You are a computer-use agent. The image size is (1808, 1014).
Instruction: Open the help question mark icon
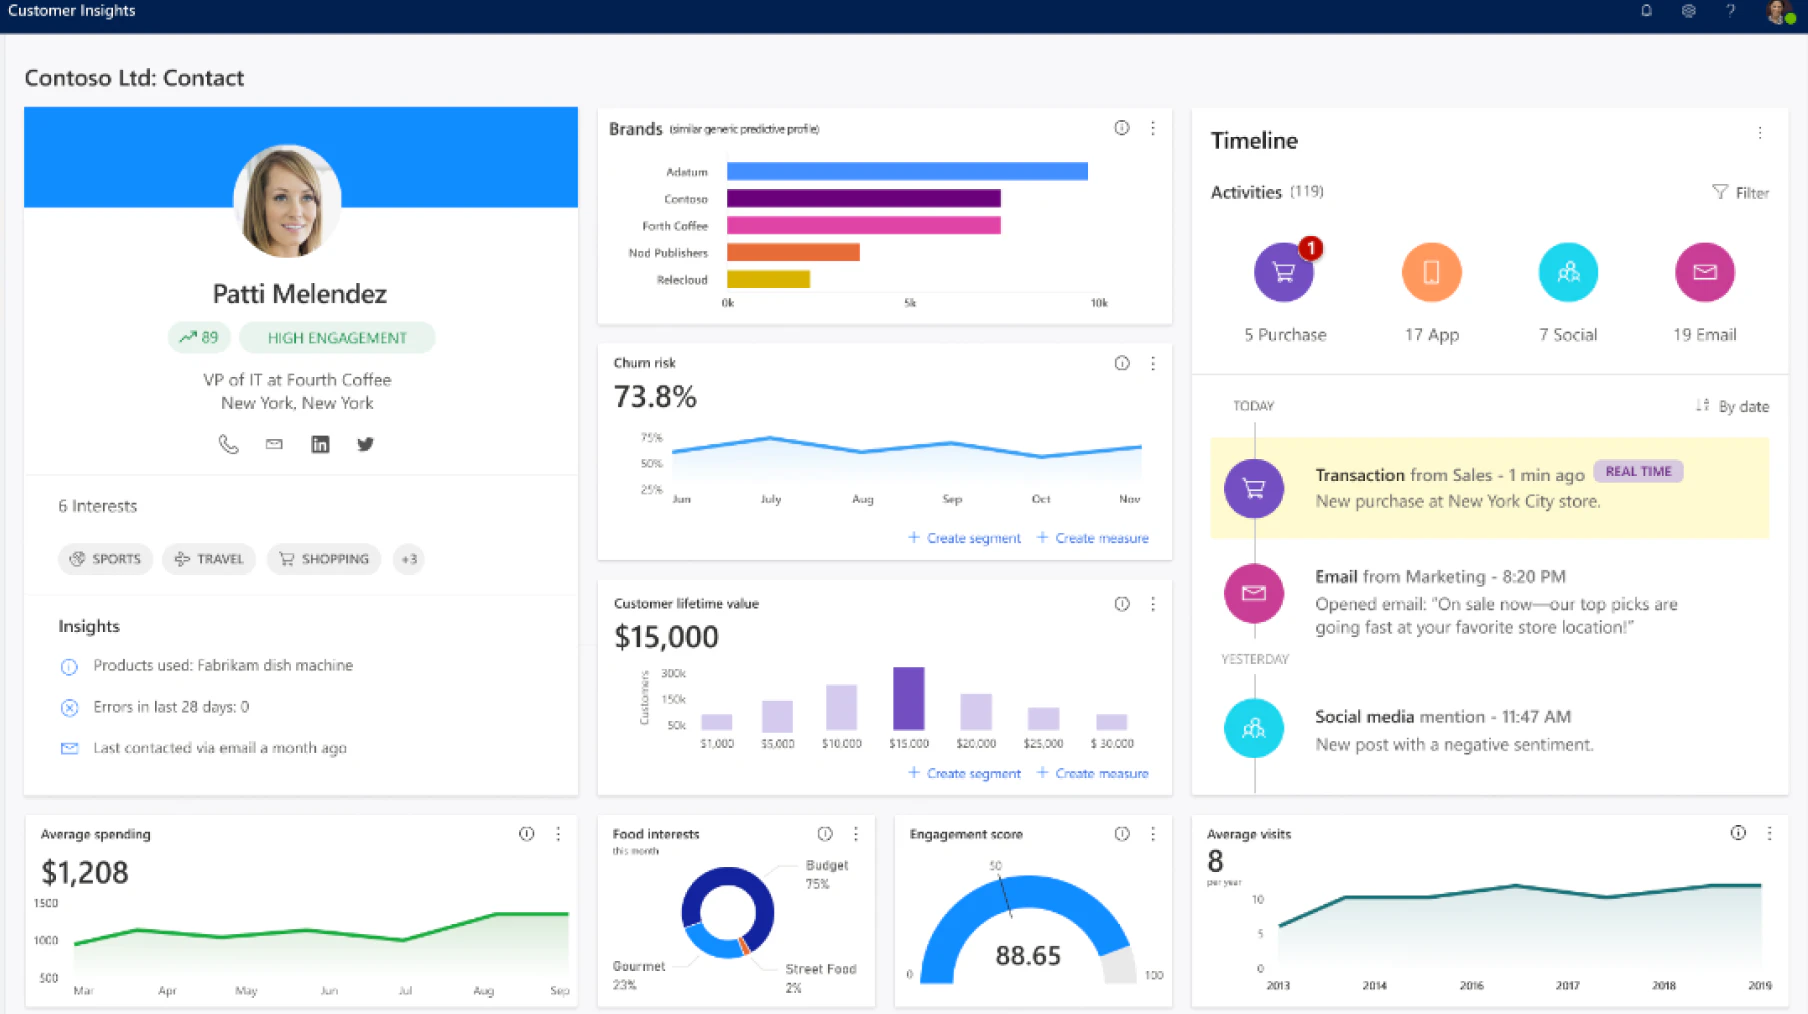(1730, 11)
